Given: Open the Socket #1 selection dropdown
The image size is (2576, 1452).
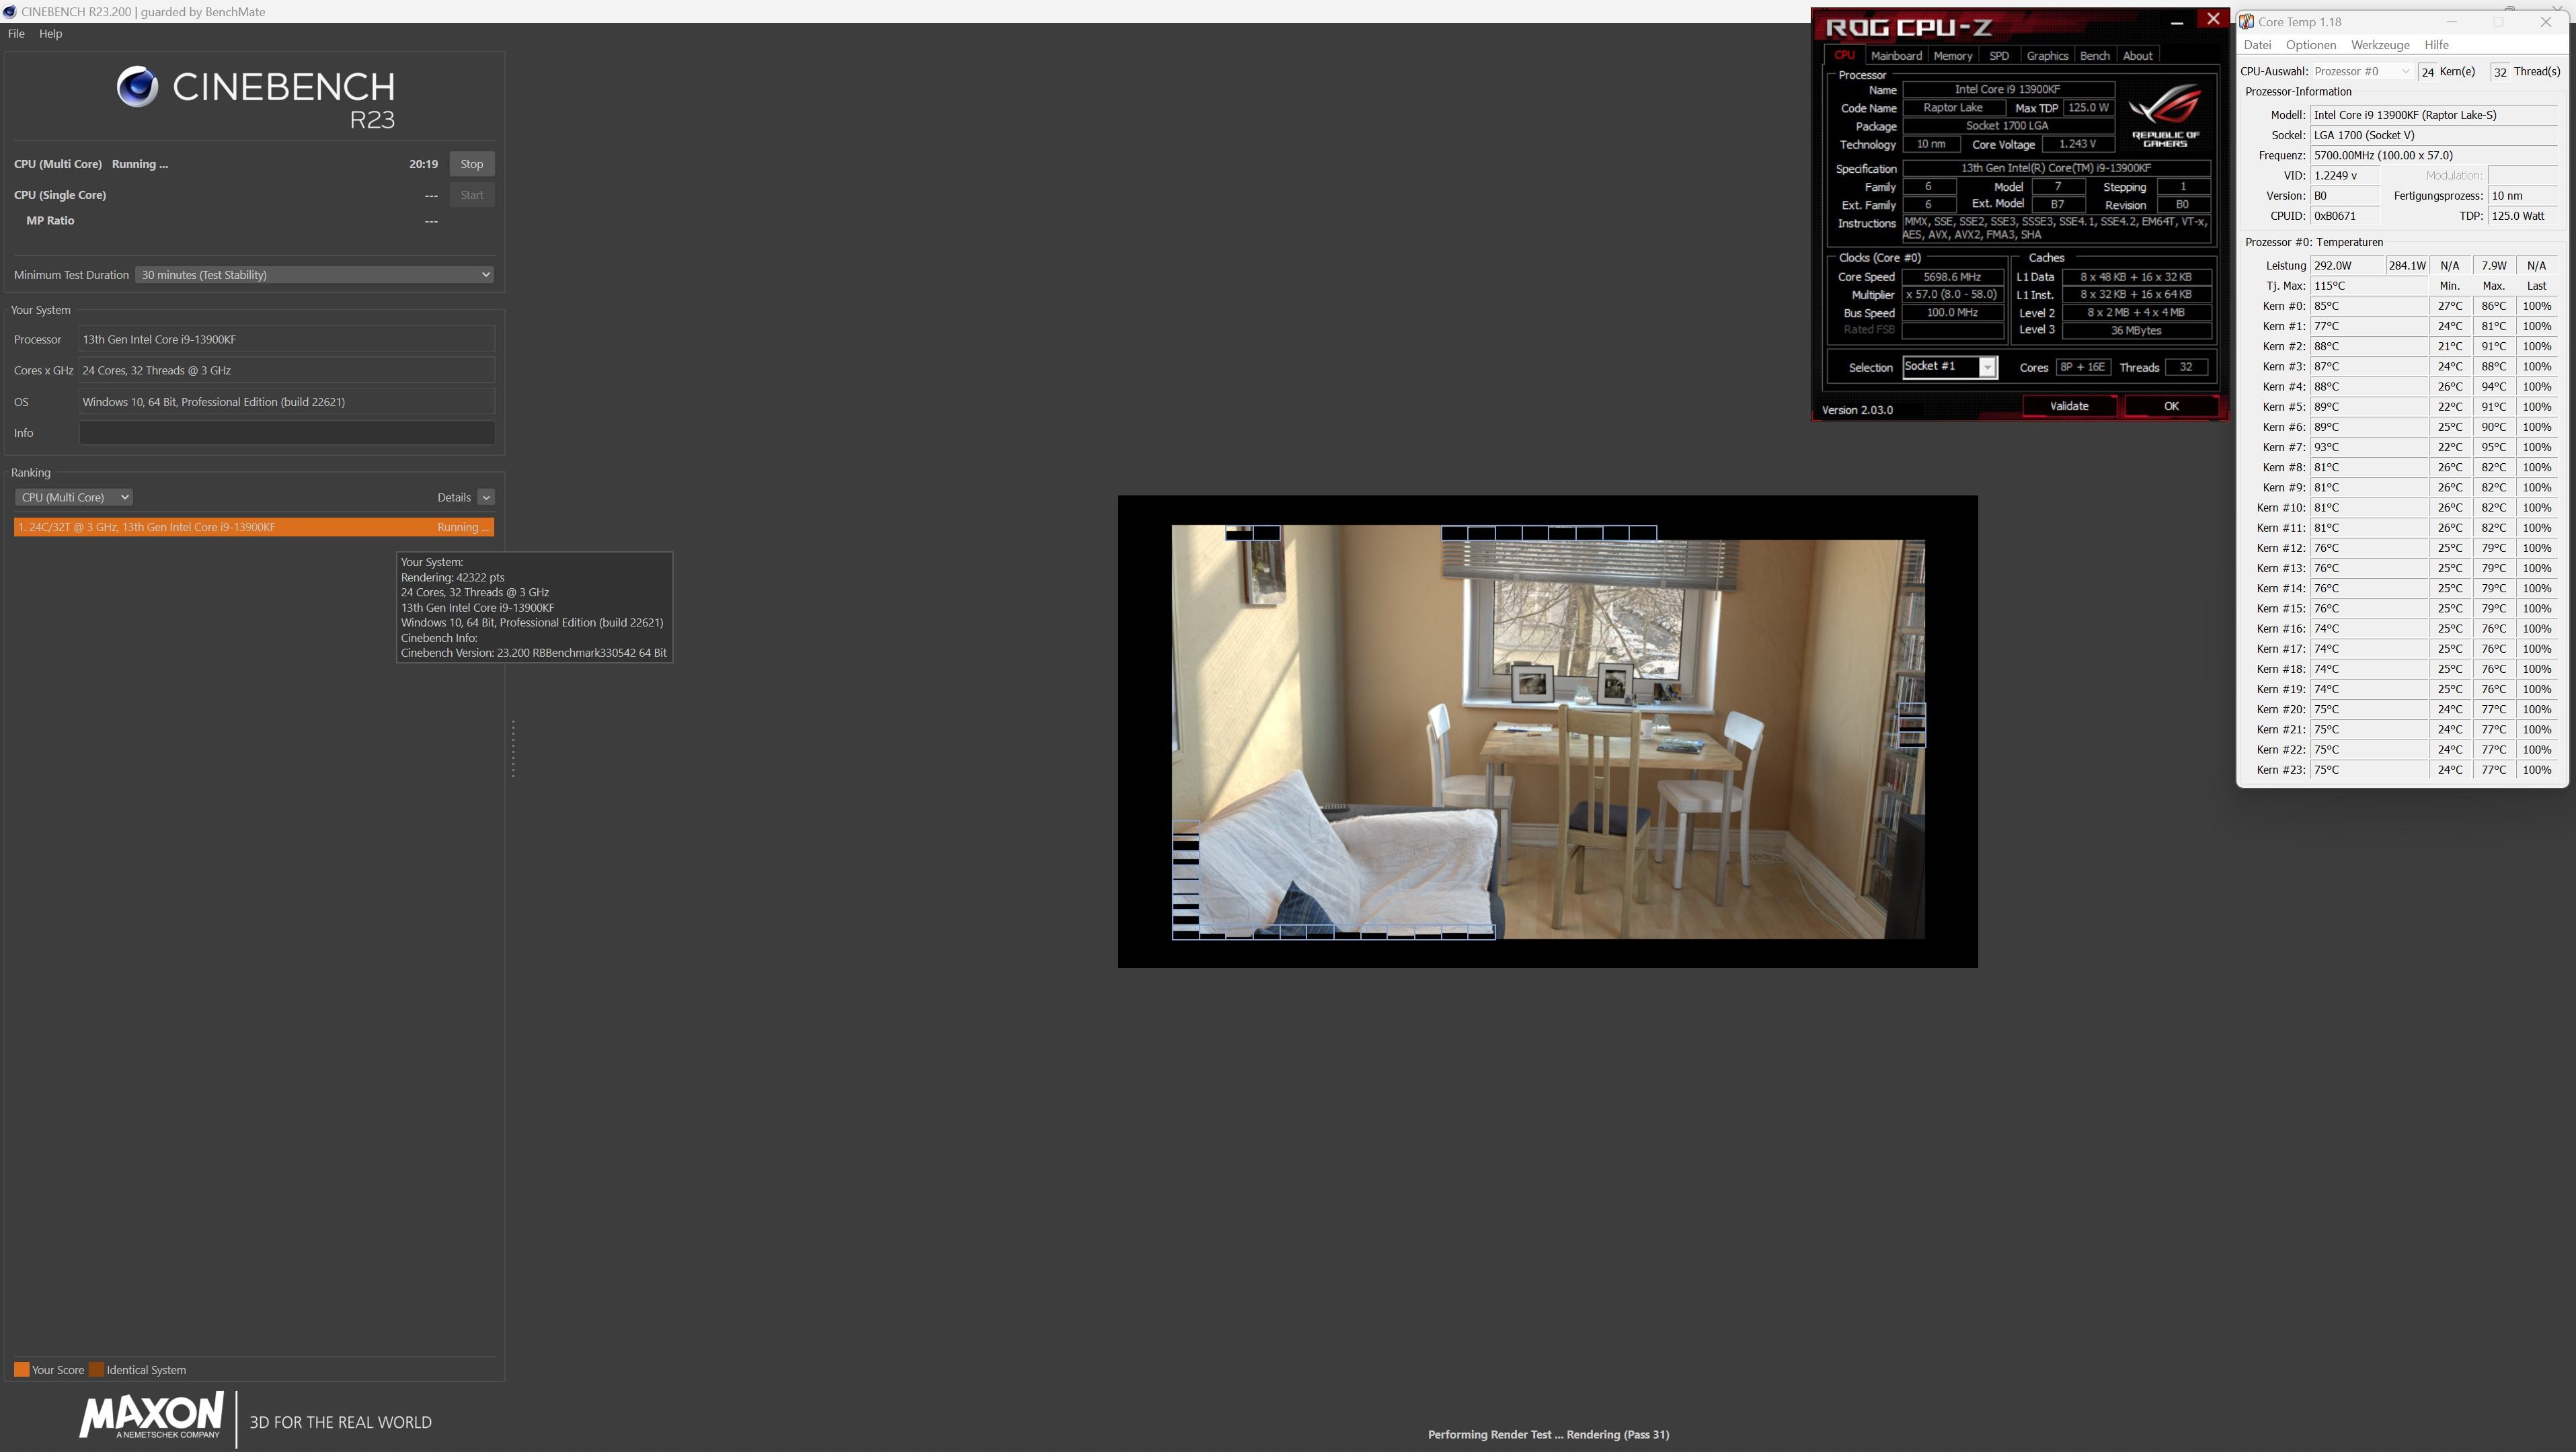Looking at the screenshot, I should (x=1987, y=367).
